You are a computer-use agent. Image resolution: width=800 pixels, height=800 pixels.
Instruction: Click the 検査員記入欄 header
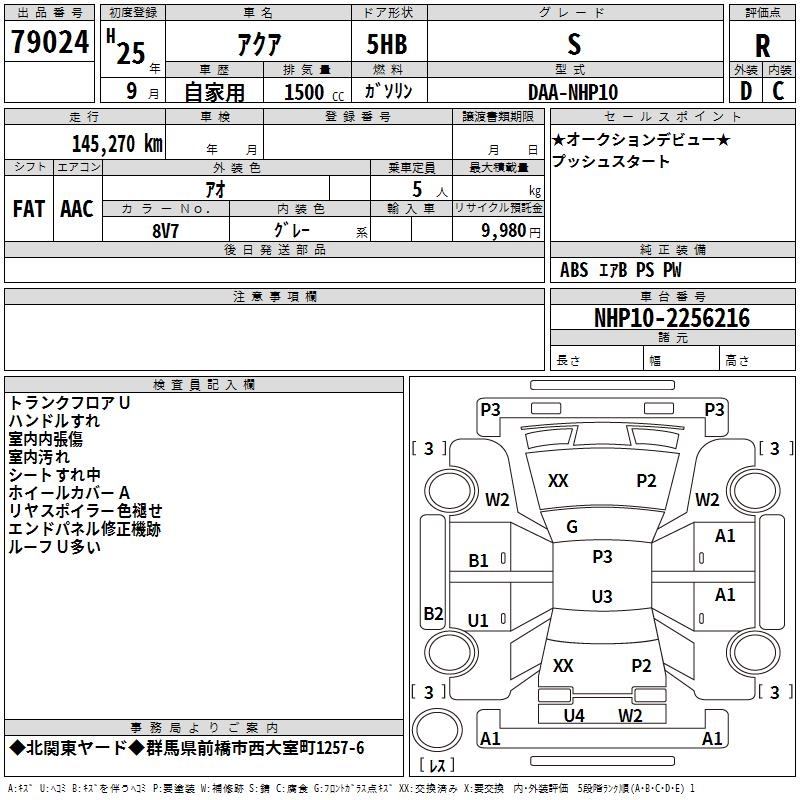pos(204,385)
